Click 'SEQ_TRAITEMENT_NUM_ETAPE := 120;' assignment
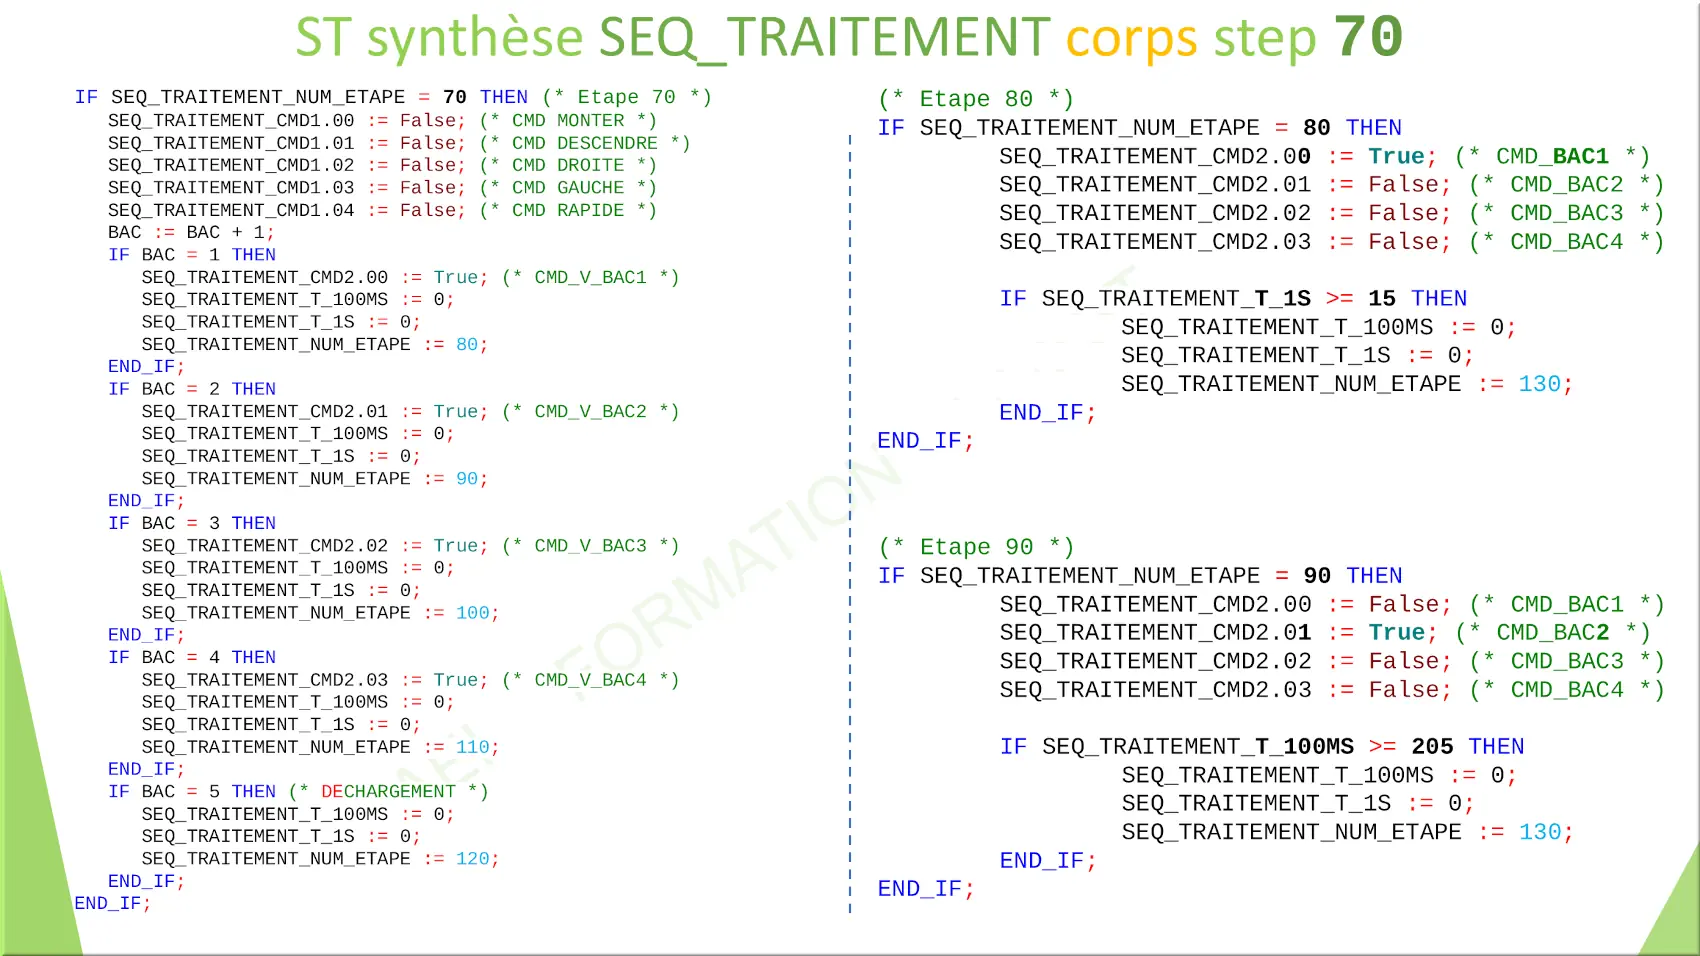The height and width of the screenshot is (956, 1700). coord(320,858)
